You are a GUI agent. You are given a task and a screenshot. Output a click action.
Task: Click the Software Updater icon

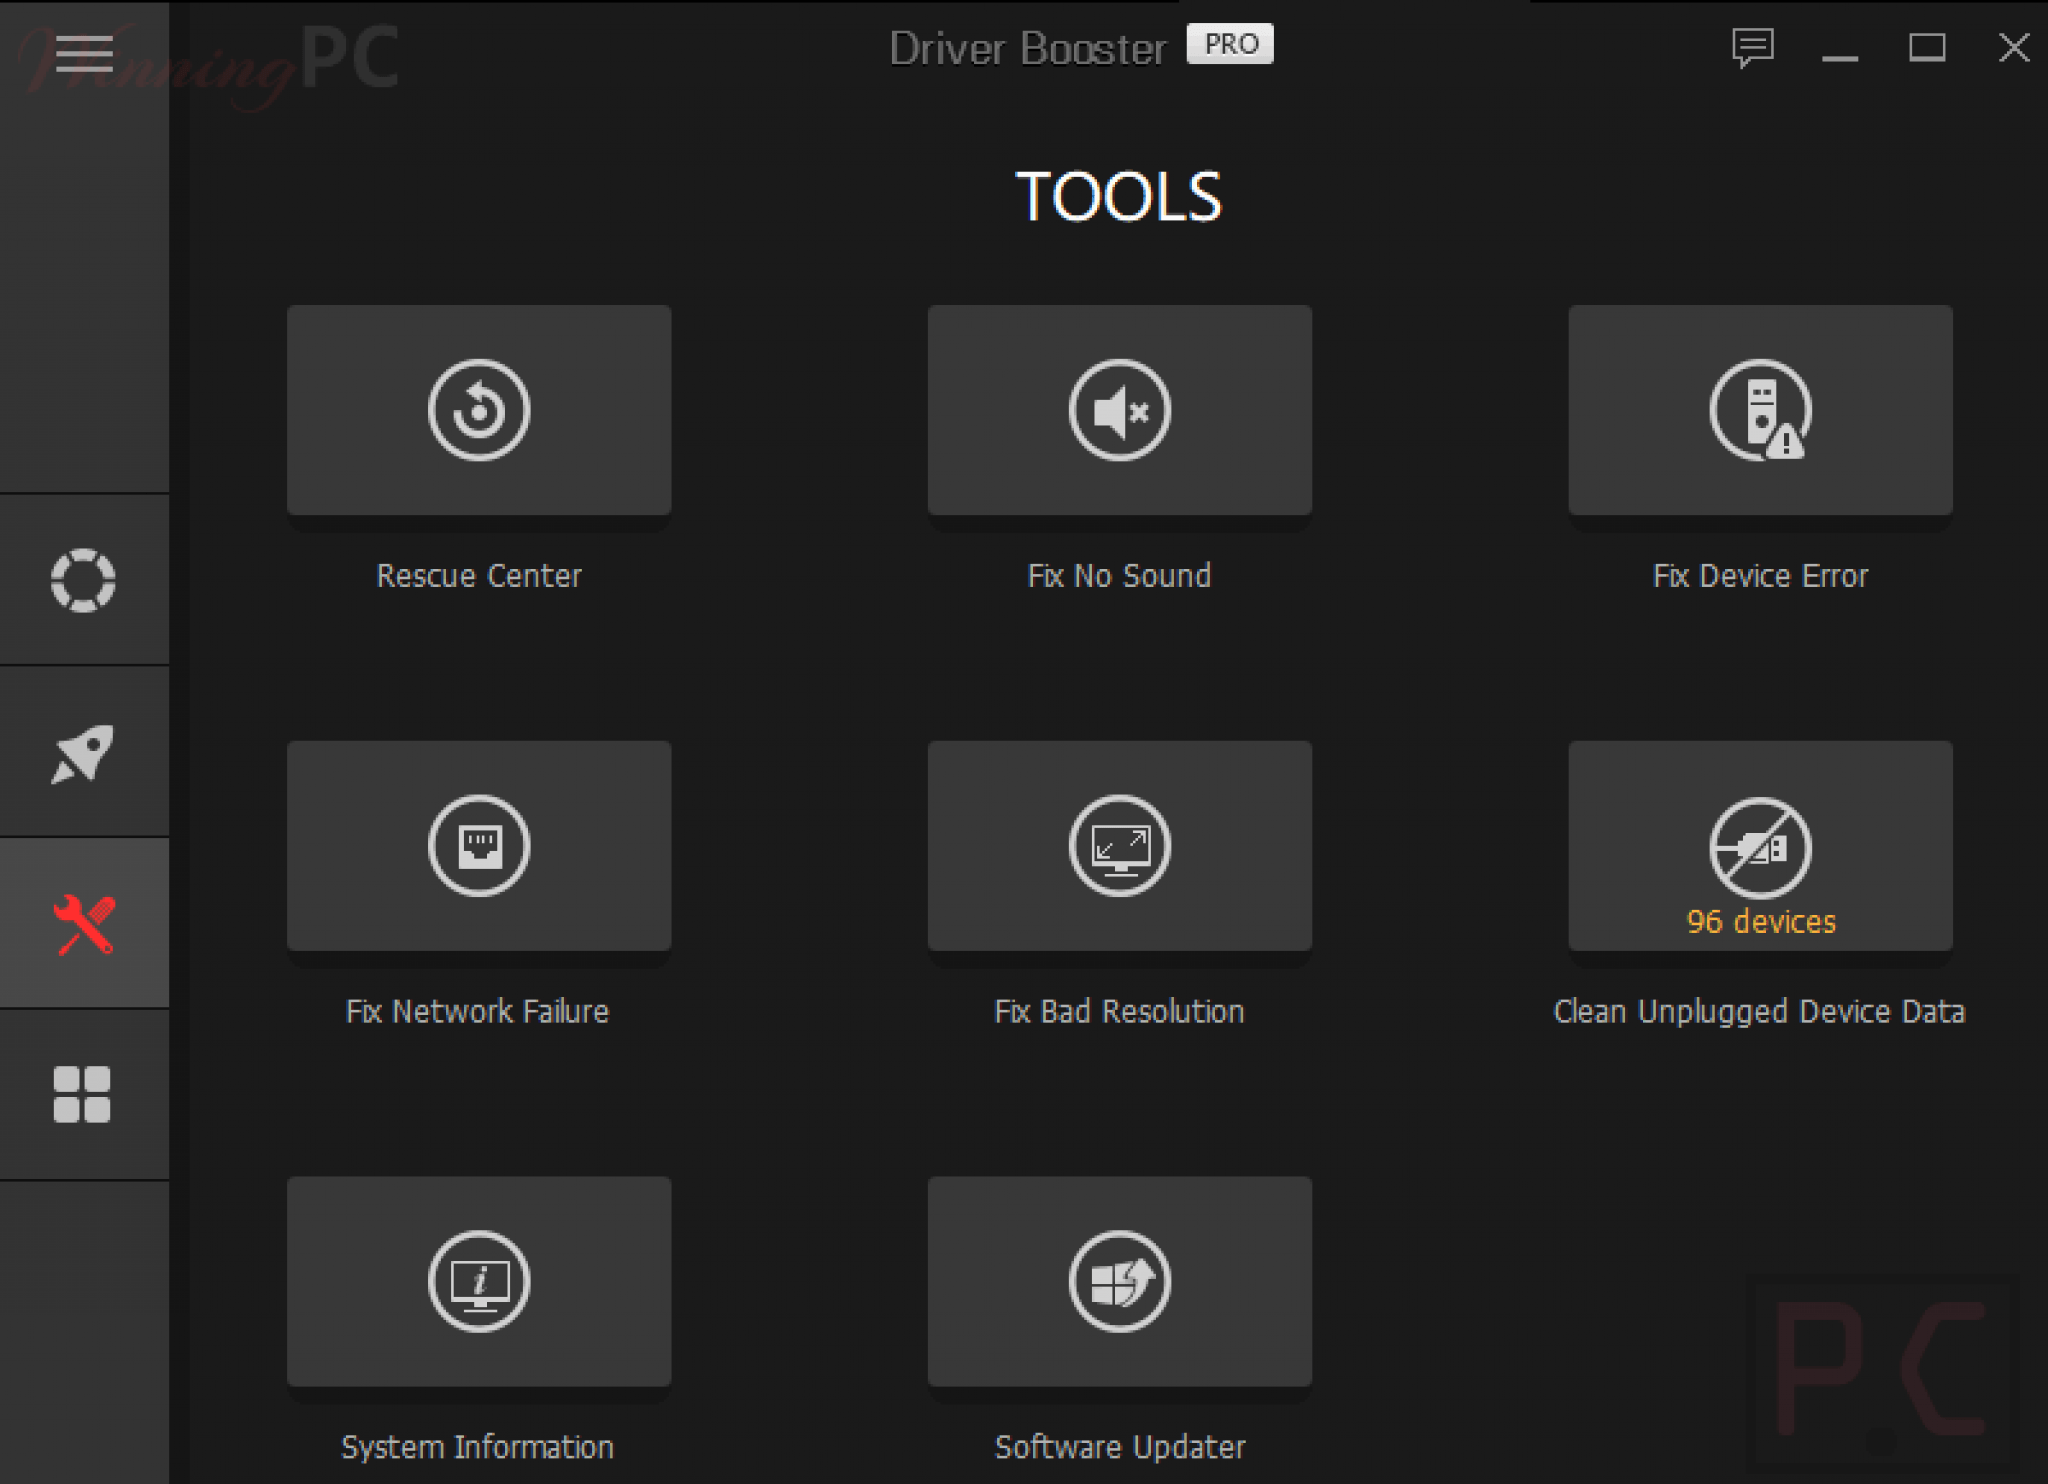pyautogui.click(x=1119, y=1281)
